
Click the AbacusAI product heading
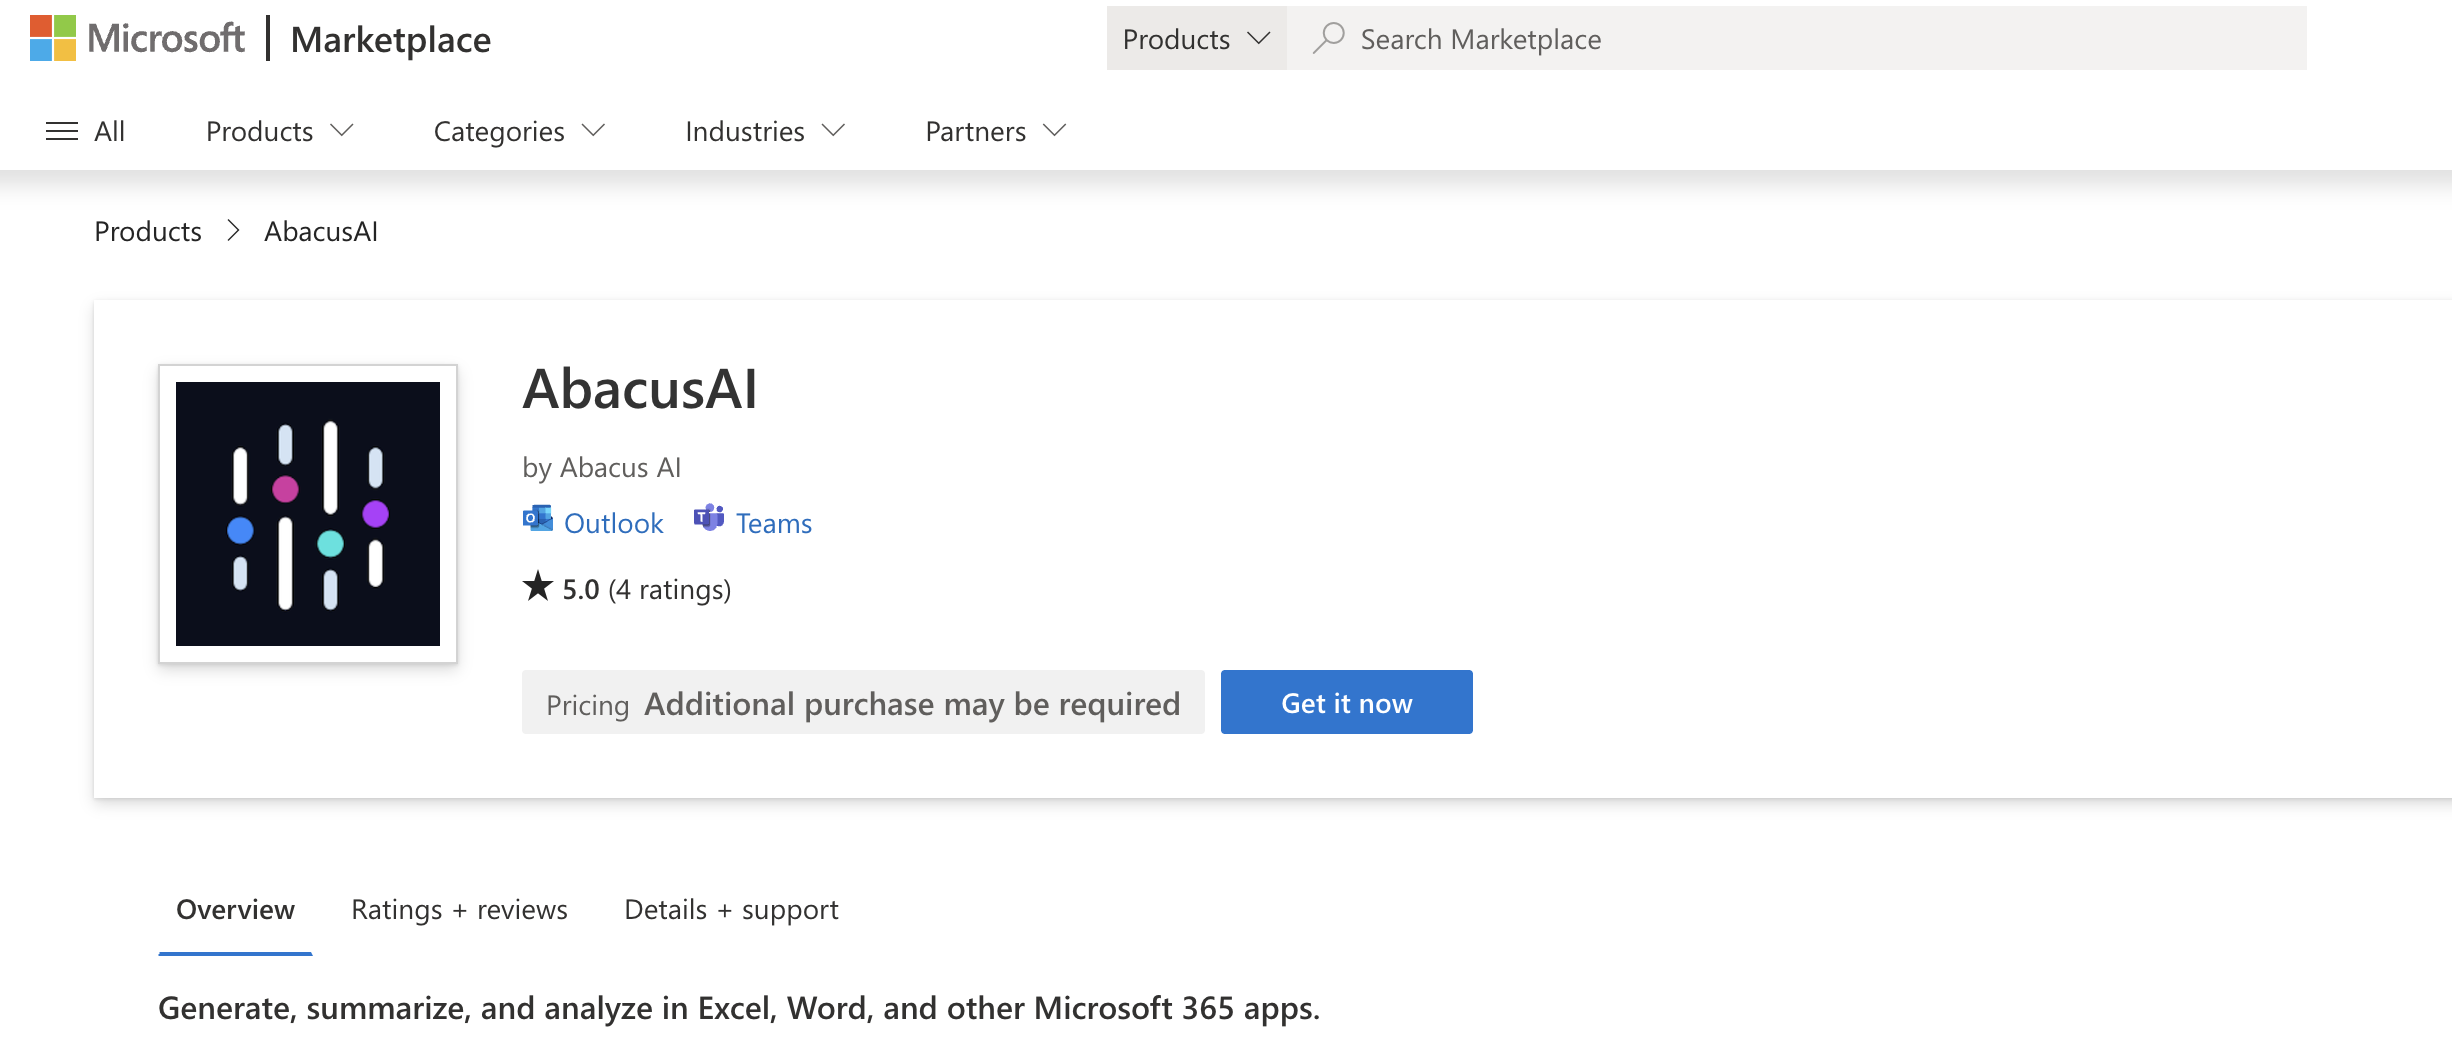point(640,388)
